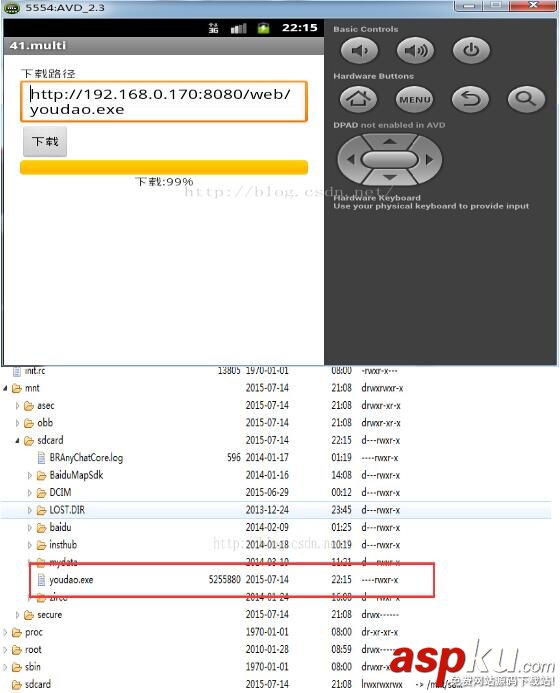Screen dimensions: 560x693
Task: Tap the Back hardware button
Action: click(x=470, y=99)
